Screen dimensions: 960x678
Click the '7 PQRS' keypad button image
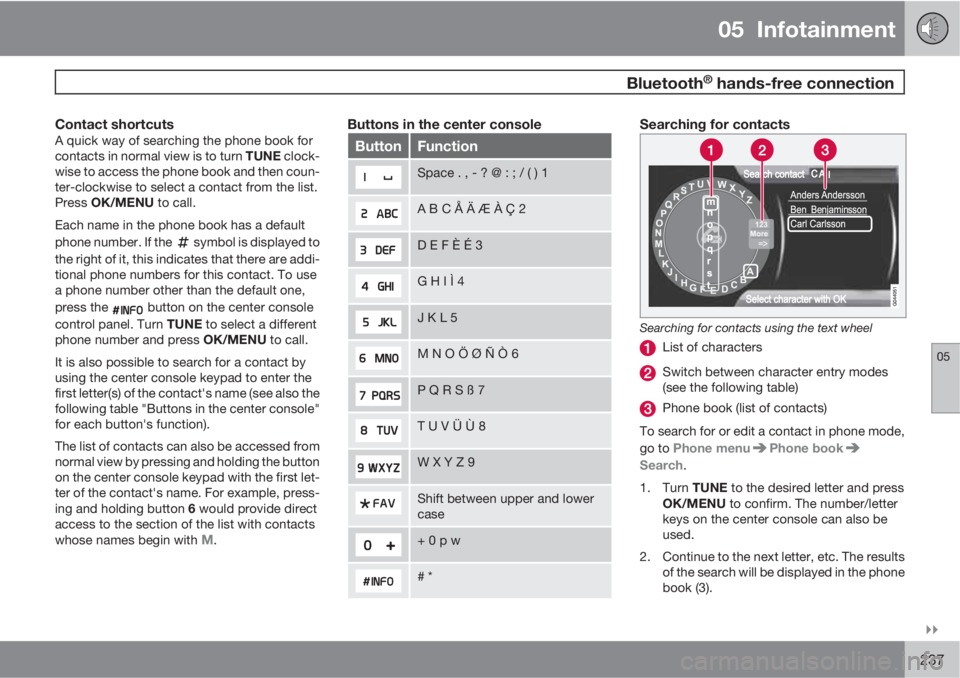pyautogui.click(x=378, y=395)
